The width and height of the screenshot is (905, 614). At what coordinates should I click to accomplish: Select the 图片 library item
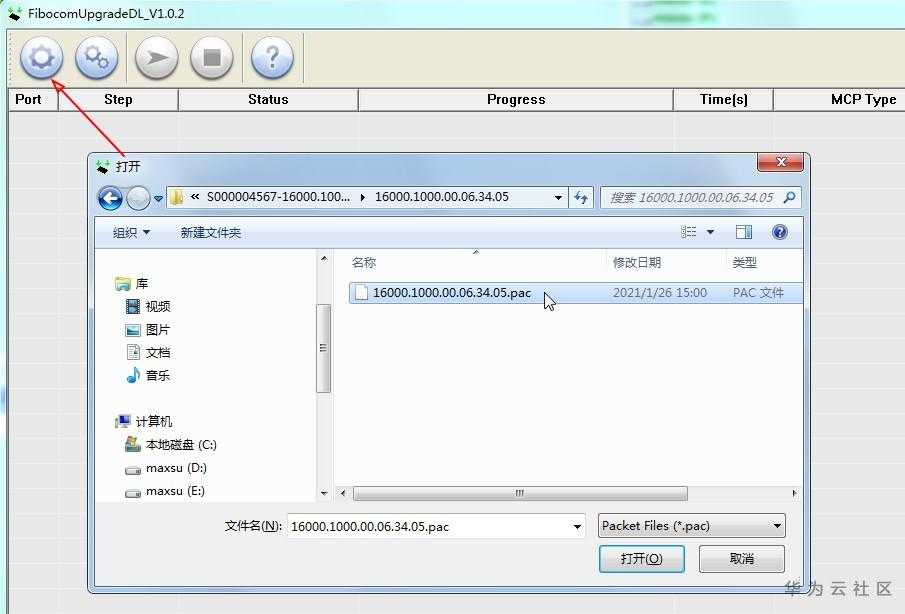coord(148,330)
